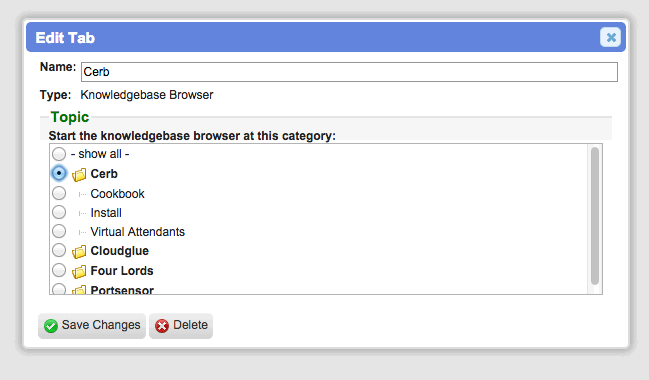Click the category list scrollbar
Image resolution: width=649 pixels, height=380 pixels.
(x=595, y=216)
